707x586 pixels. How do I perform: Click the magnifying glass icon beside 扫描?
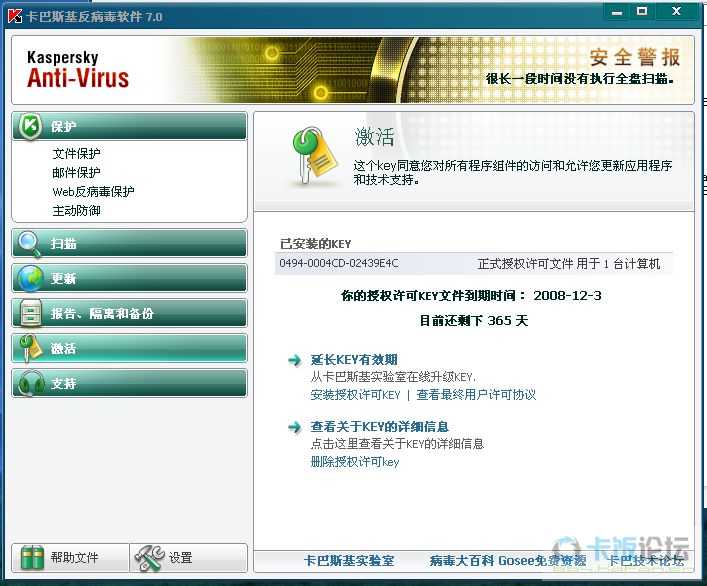pyautogui.click(x=30, y=244)
